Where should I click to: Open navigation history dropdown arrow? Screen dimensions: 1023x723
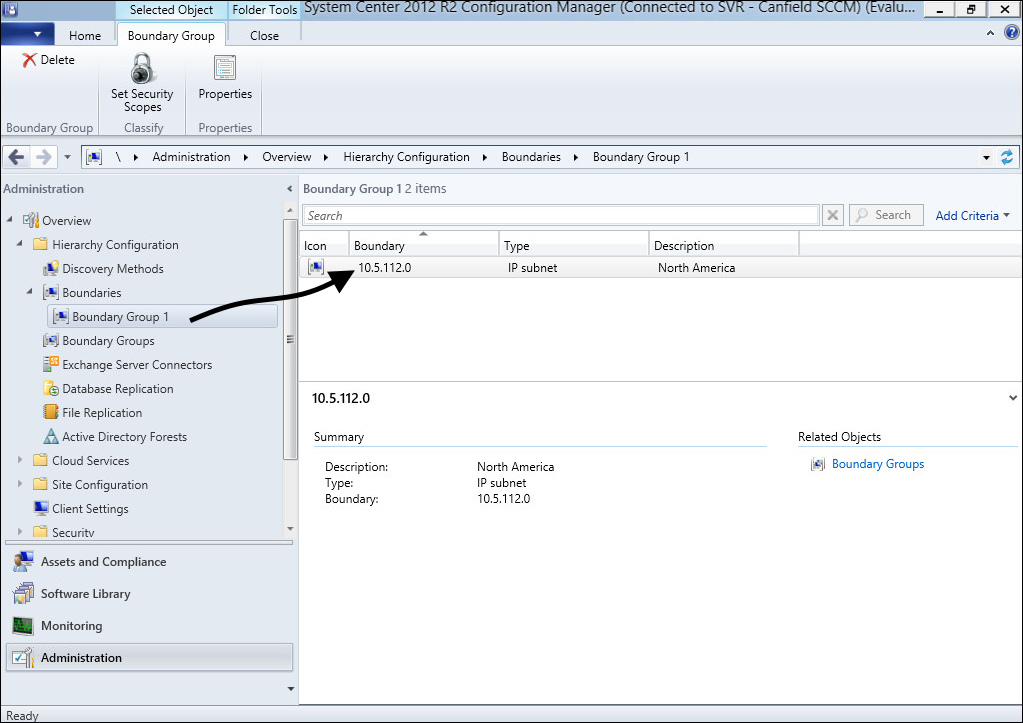pos(67,157)
